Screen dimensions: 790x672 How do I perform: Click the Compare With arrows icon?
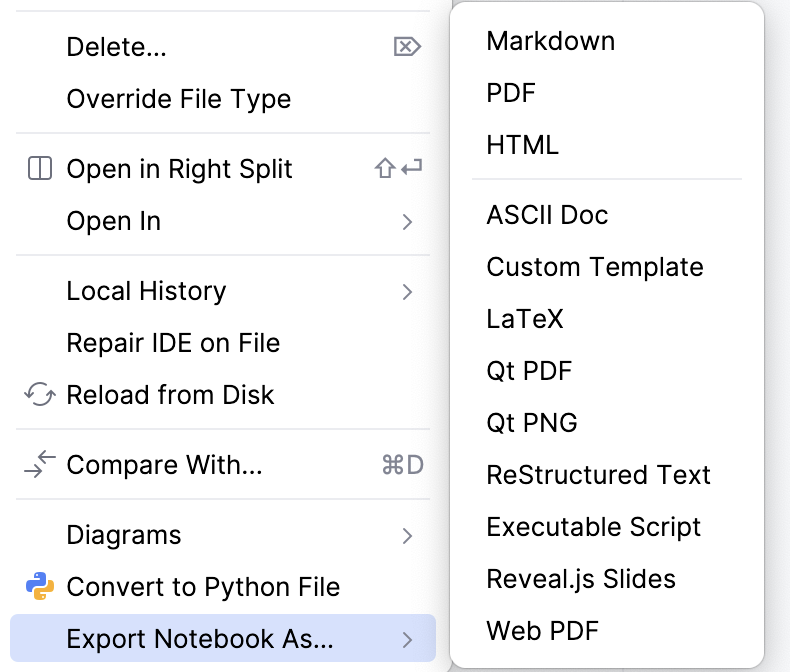[x=39, y=465]
